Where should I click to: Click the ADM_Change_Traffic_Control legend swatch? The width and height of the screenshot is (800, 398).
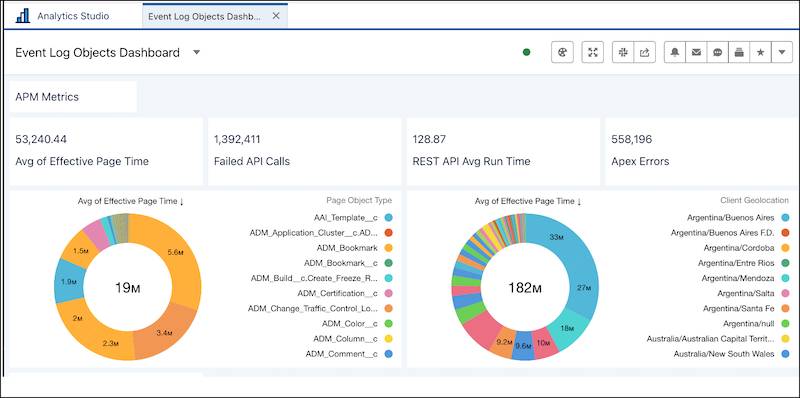pyautogui.click(x=388, y=309)
